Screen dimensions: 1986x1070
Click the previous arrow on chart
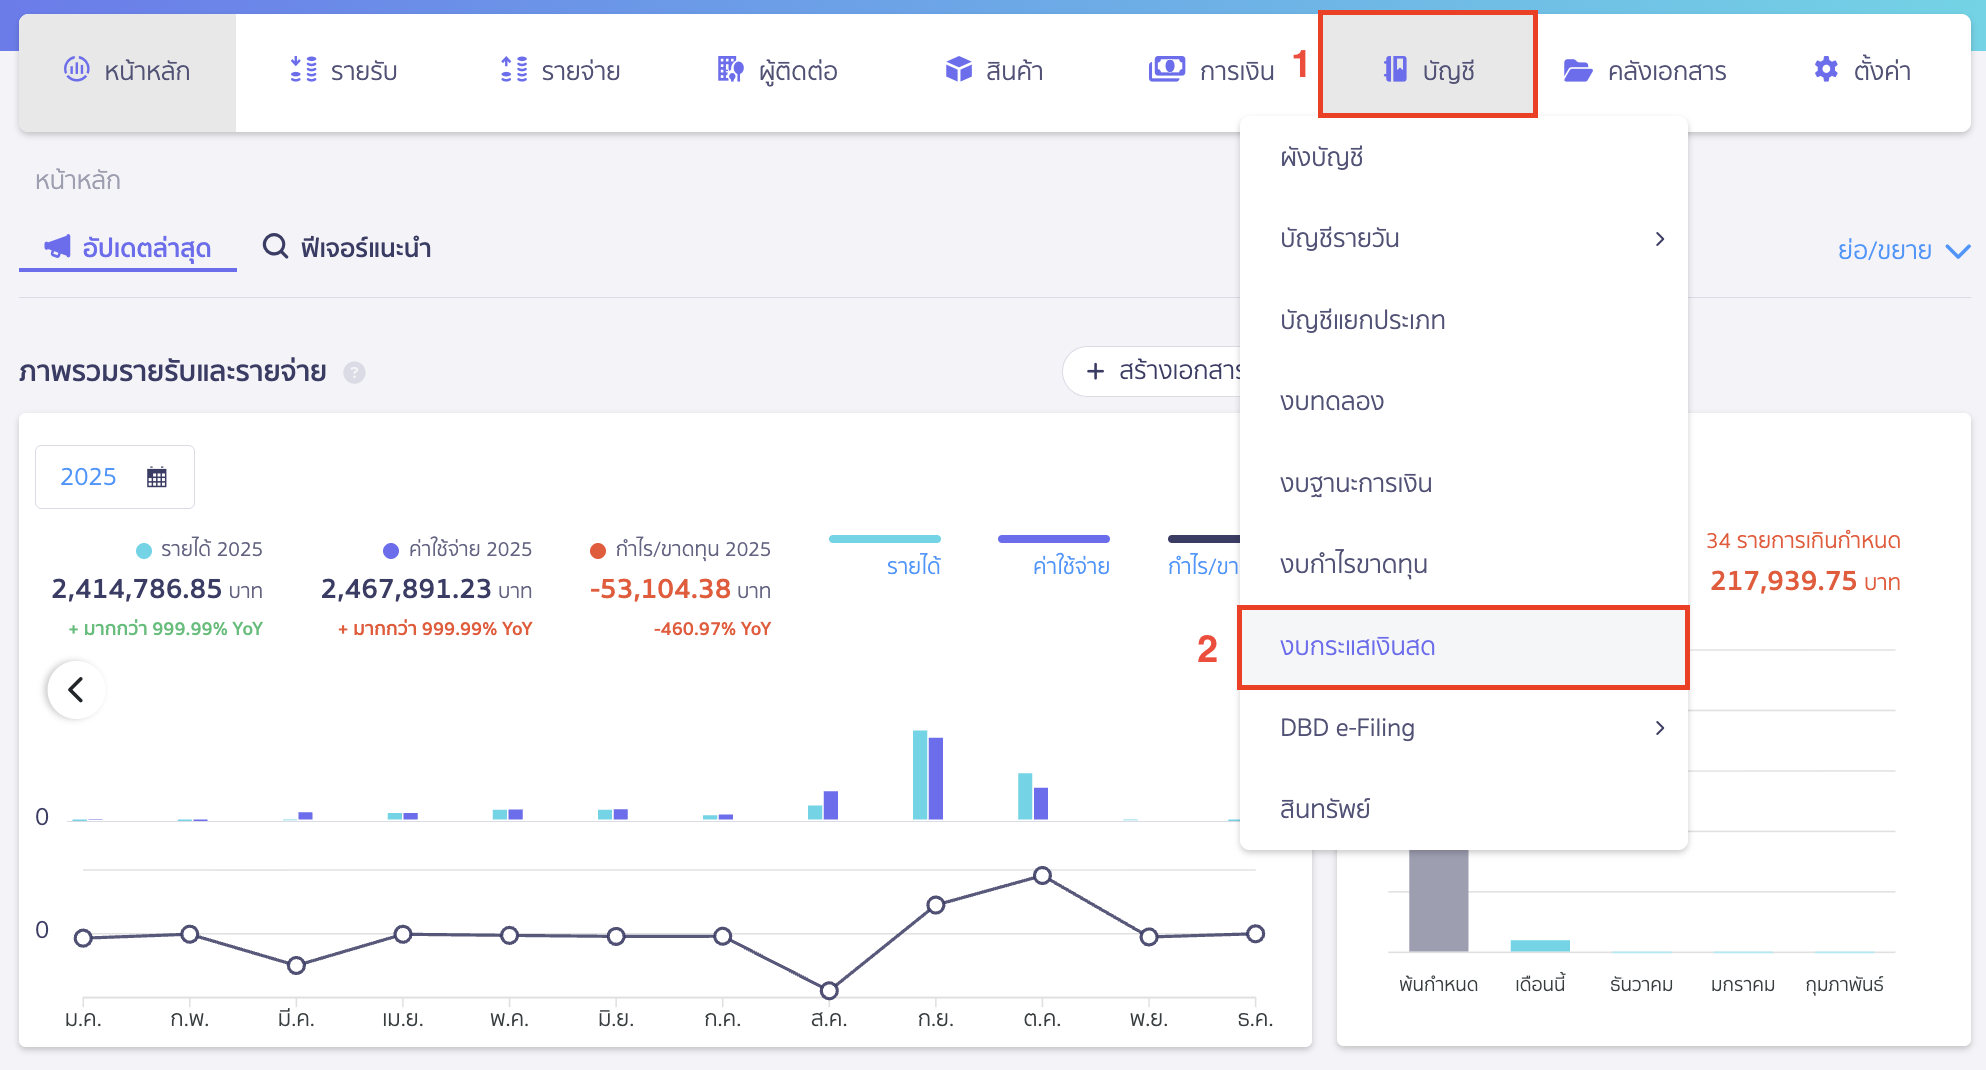(x=76, y=689)
